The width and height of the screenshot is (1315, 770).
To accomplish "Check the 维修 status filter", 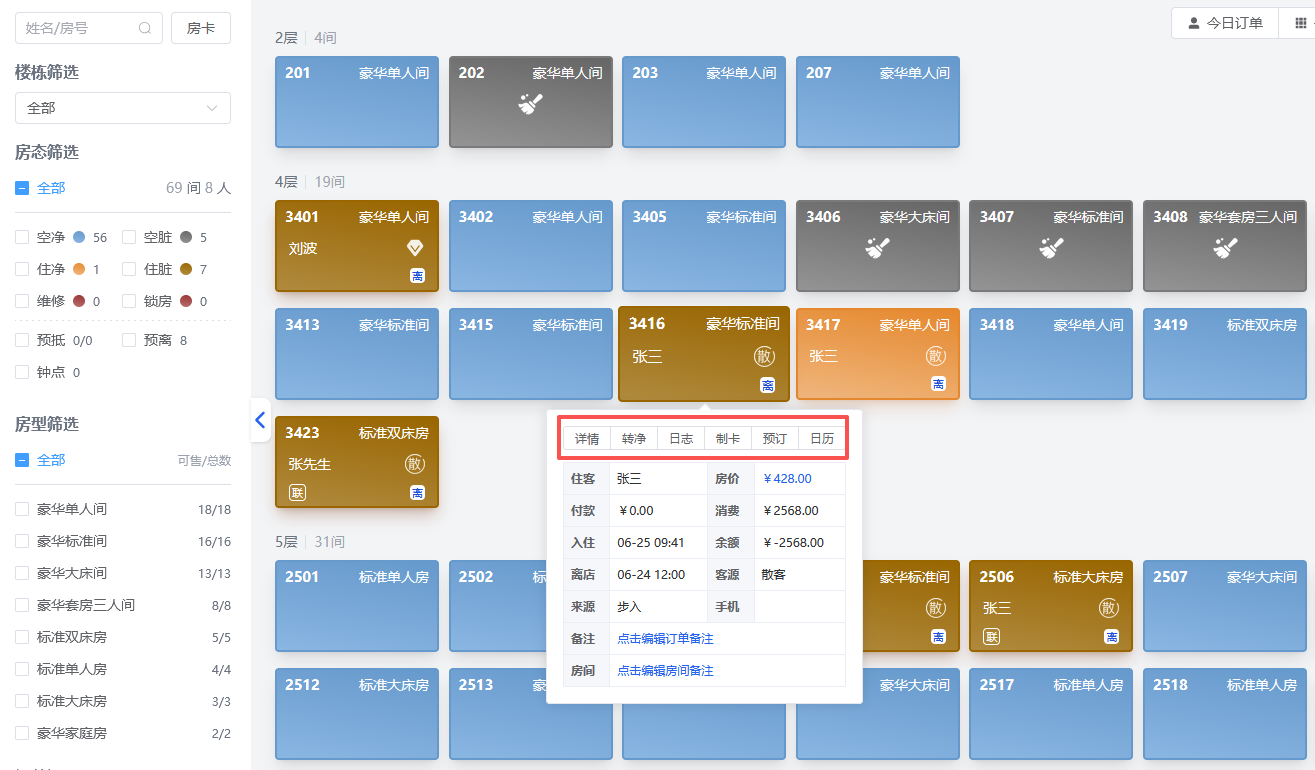I will [22, 302].
